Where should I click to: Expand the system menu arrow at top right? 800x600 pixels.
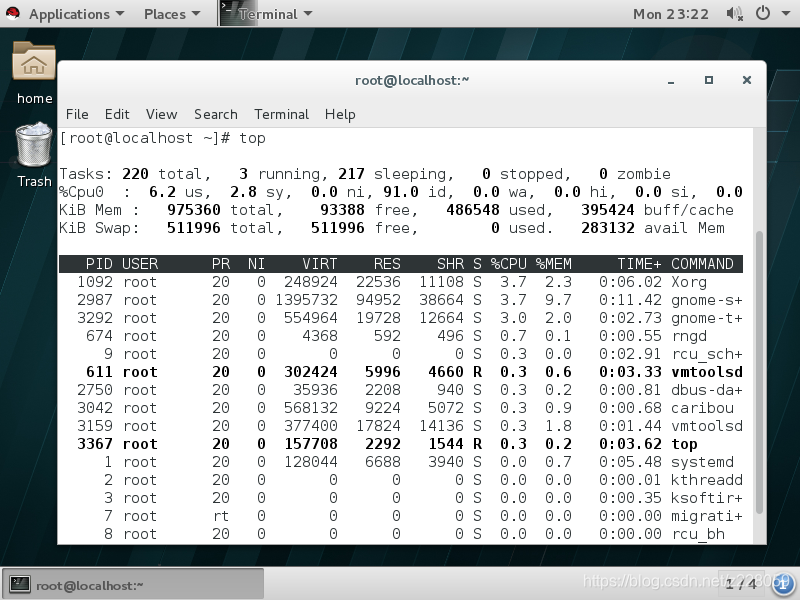pyautogui.click(x=786, y=14)
